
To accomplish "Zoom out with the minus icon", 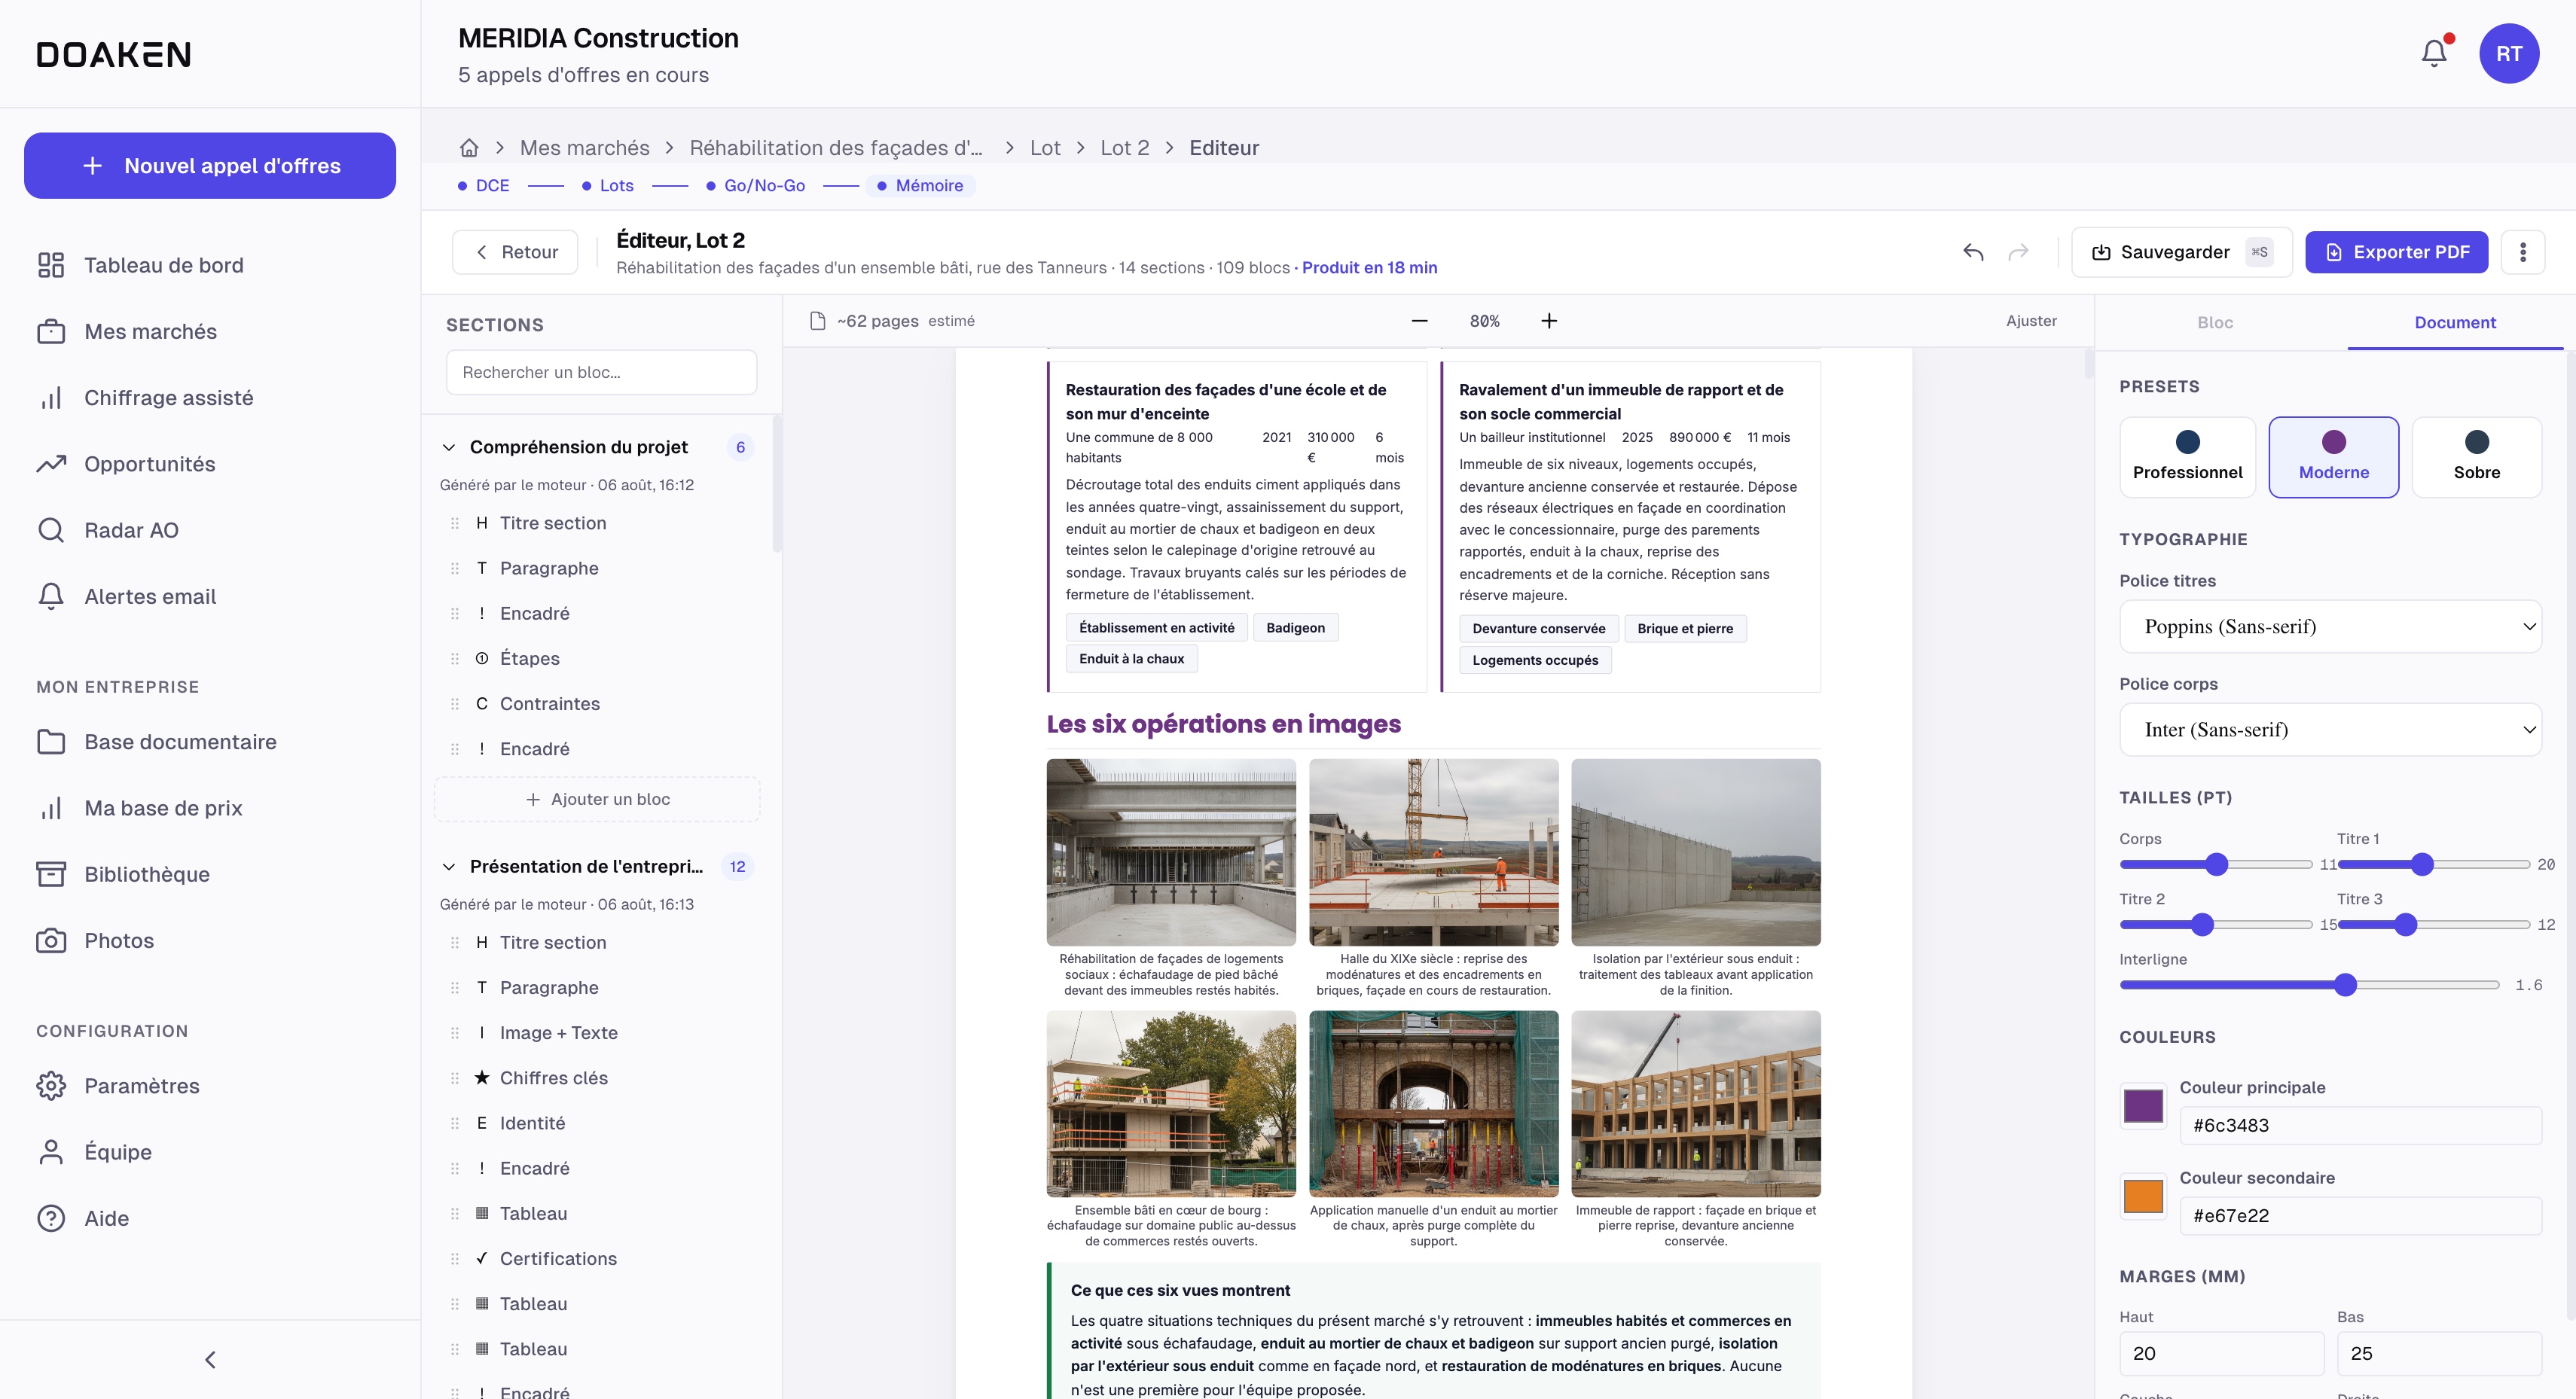I will (x=1419, y=321).
